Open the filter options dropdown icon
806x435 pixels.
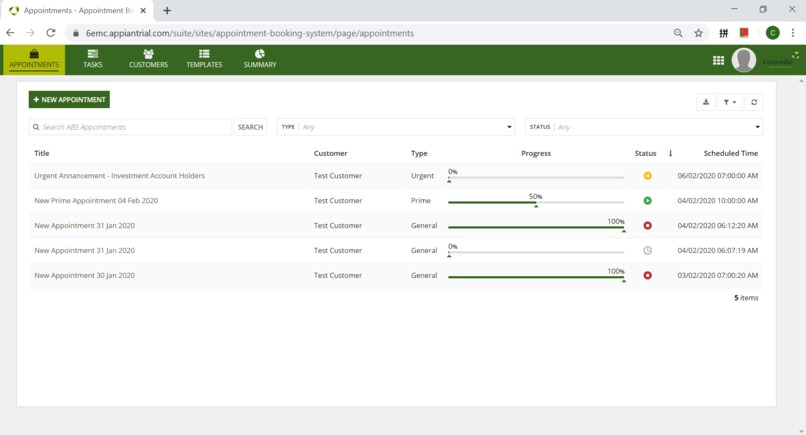[729, 102]
